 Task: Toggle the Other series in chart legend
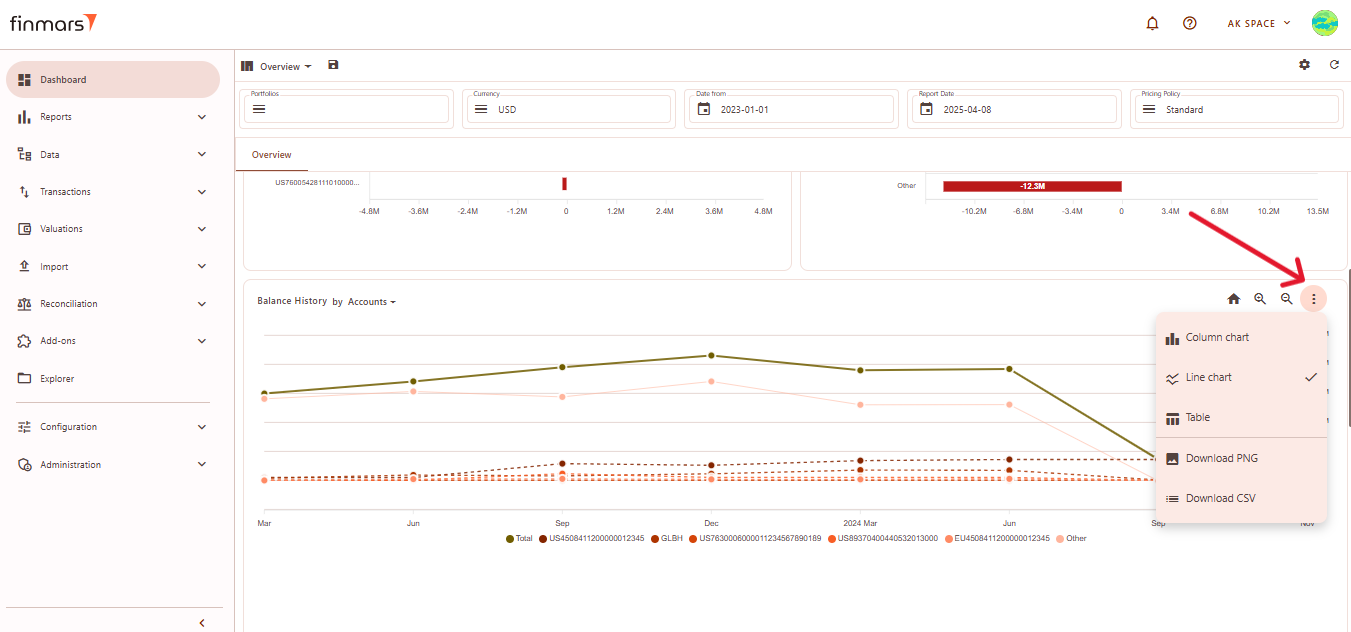[1070, 539]
